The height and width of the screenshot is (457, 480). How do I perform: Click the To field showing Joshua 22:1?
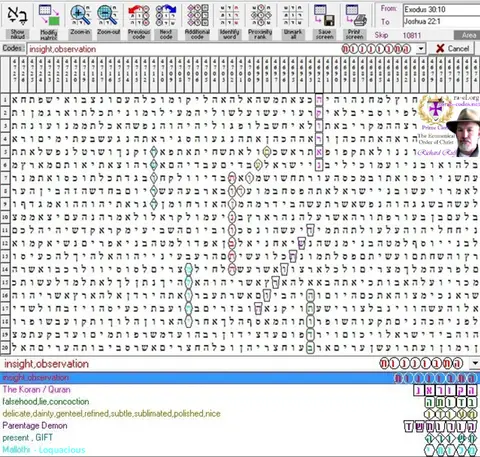(x=441, y=22)
